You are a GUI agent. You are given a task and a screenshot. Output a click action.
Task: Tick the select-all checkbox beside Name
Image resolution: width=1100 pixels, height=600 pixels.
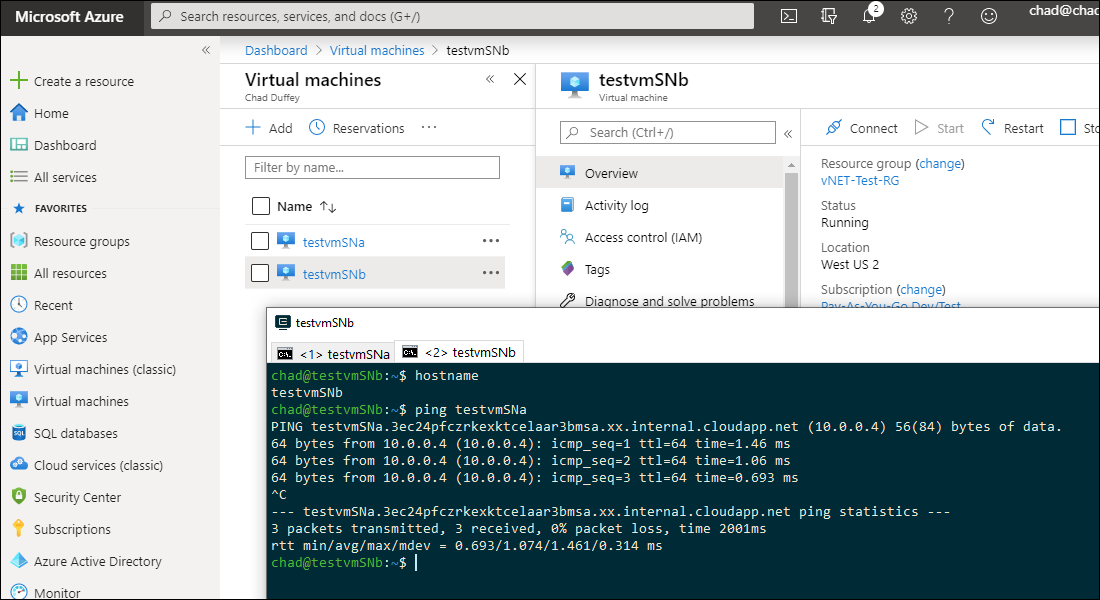[x=260, y=206]
